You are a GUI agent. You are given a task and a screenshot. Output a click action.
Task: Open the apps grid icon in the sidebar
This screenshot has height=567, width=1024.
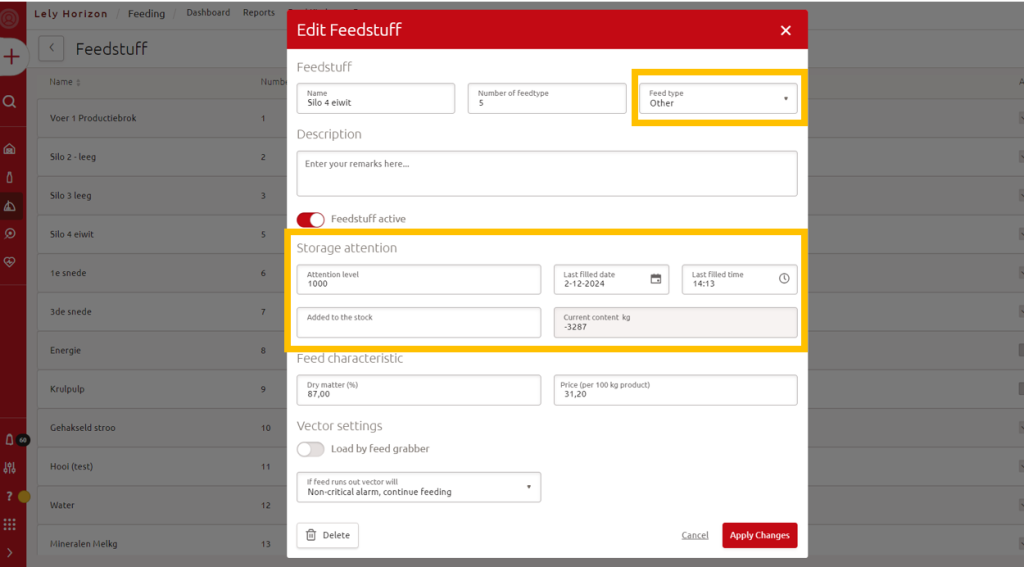pos(10,524)
